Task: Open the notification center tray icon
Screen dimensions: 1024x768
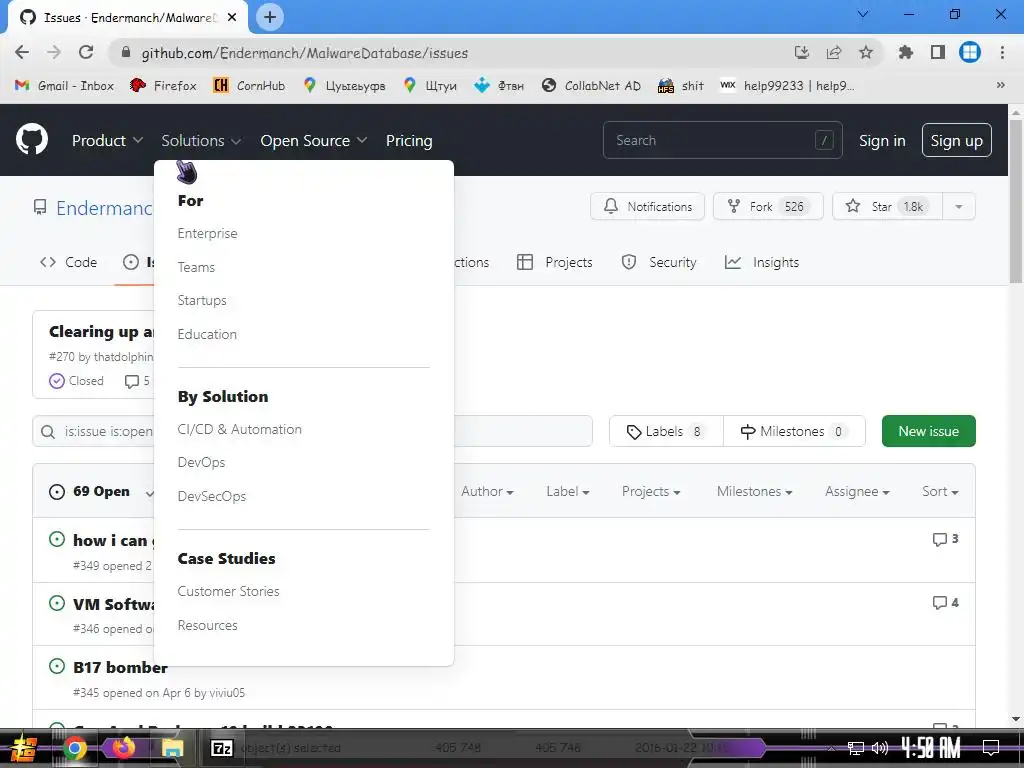Action: 991,748
